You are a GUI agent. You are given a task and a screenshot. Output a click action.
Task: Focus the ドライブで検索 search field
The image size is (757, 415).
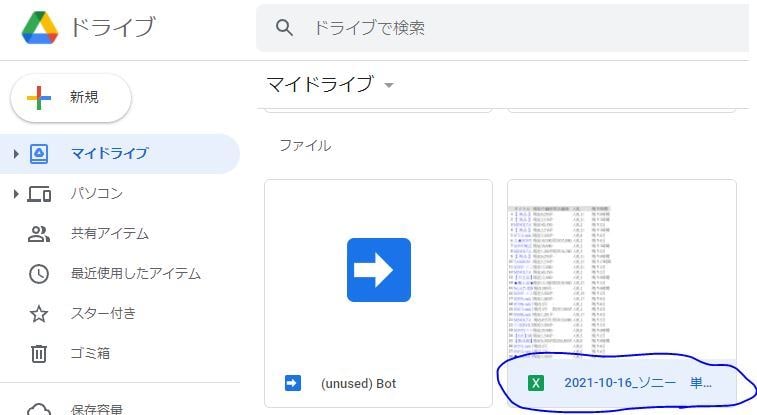(502, 28)
